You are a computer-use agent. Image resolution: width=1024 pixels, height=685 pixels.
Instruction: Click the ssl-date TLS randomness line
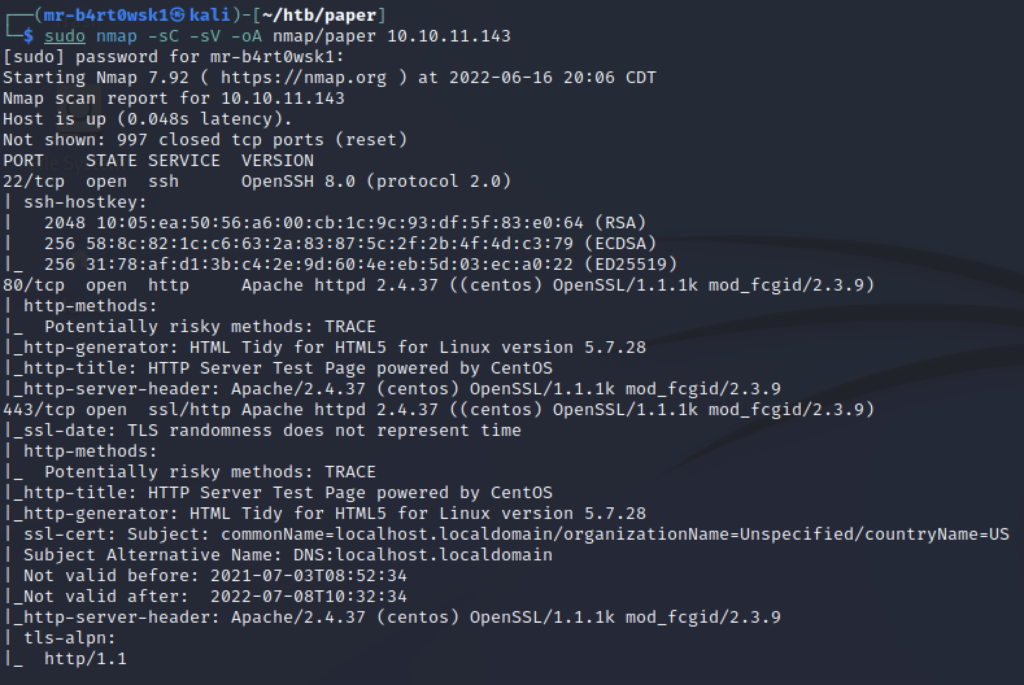(x=263, y=430)
